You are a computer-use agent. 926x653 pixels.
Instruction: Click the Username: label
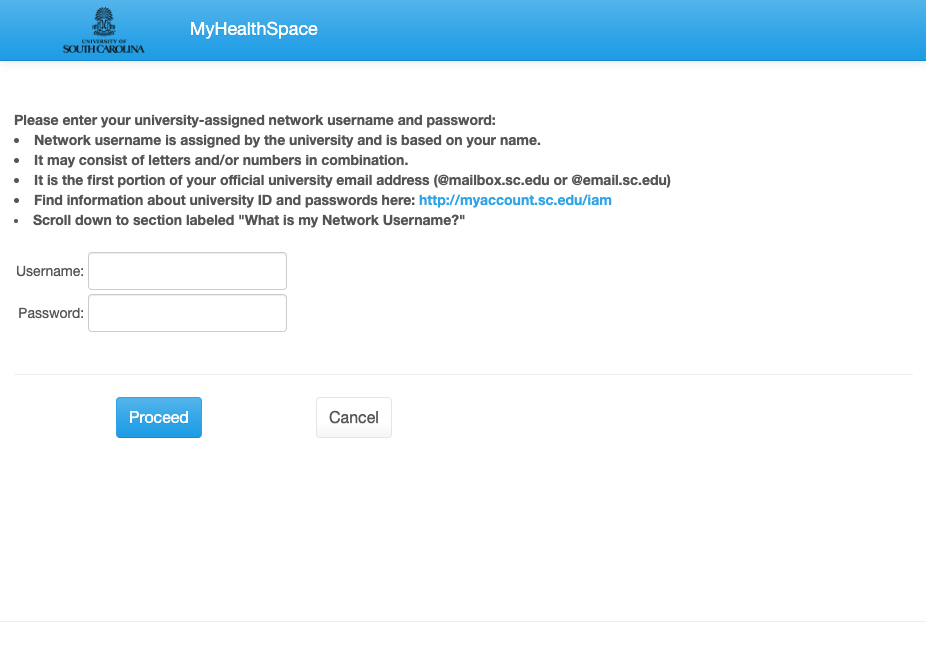(x=50, y=271)
